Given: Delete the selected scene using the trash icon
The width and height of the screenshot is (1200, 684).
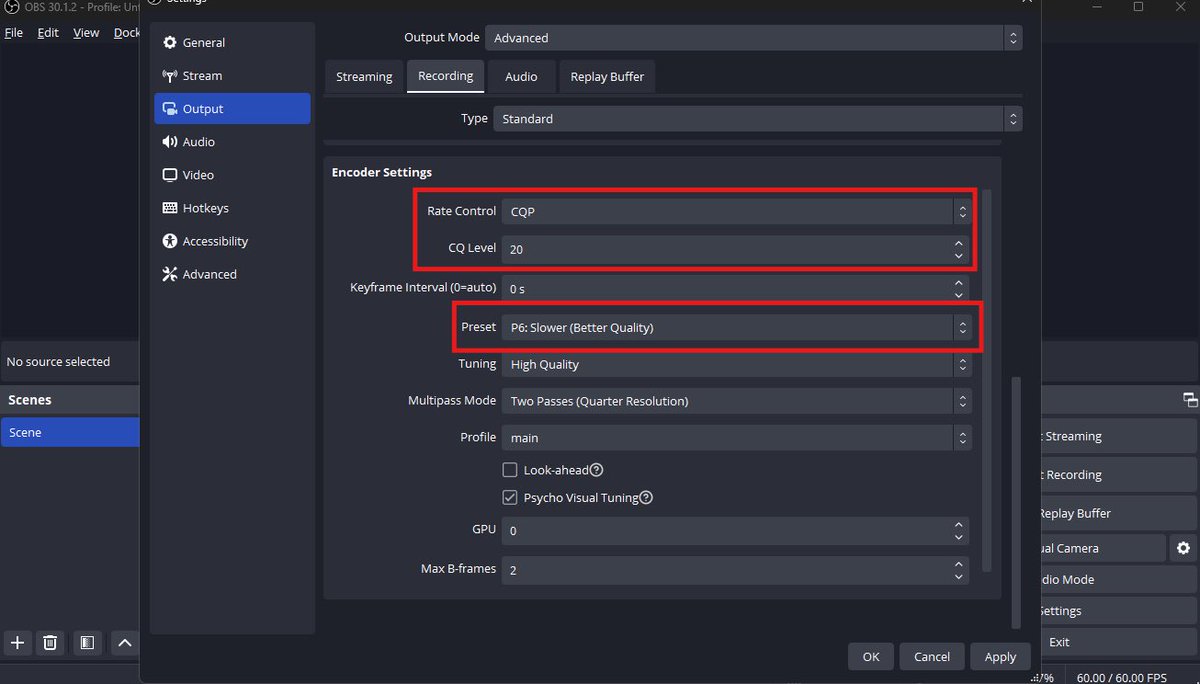Looking at the screenshot, I should click(x=50, y=643).
